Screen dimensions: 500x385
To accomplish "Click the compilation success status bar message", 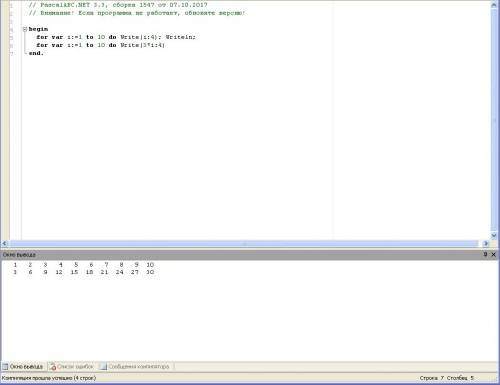I will tap(49, 378).
